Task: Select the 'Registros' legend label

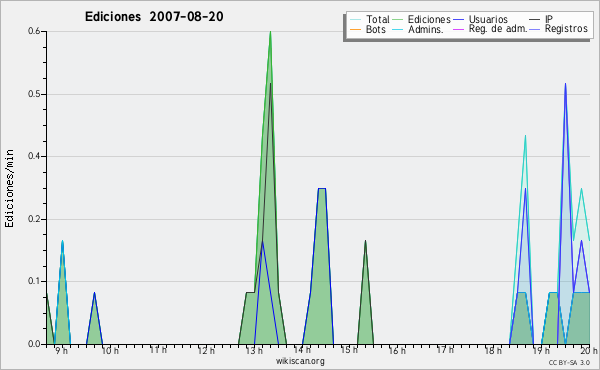Action: tap(566, 29)
